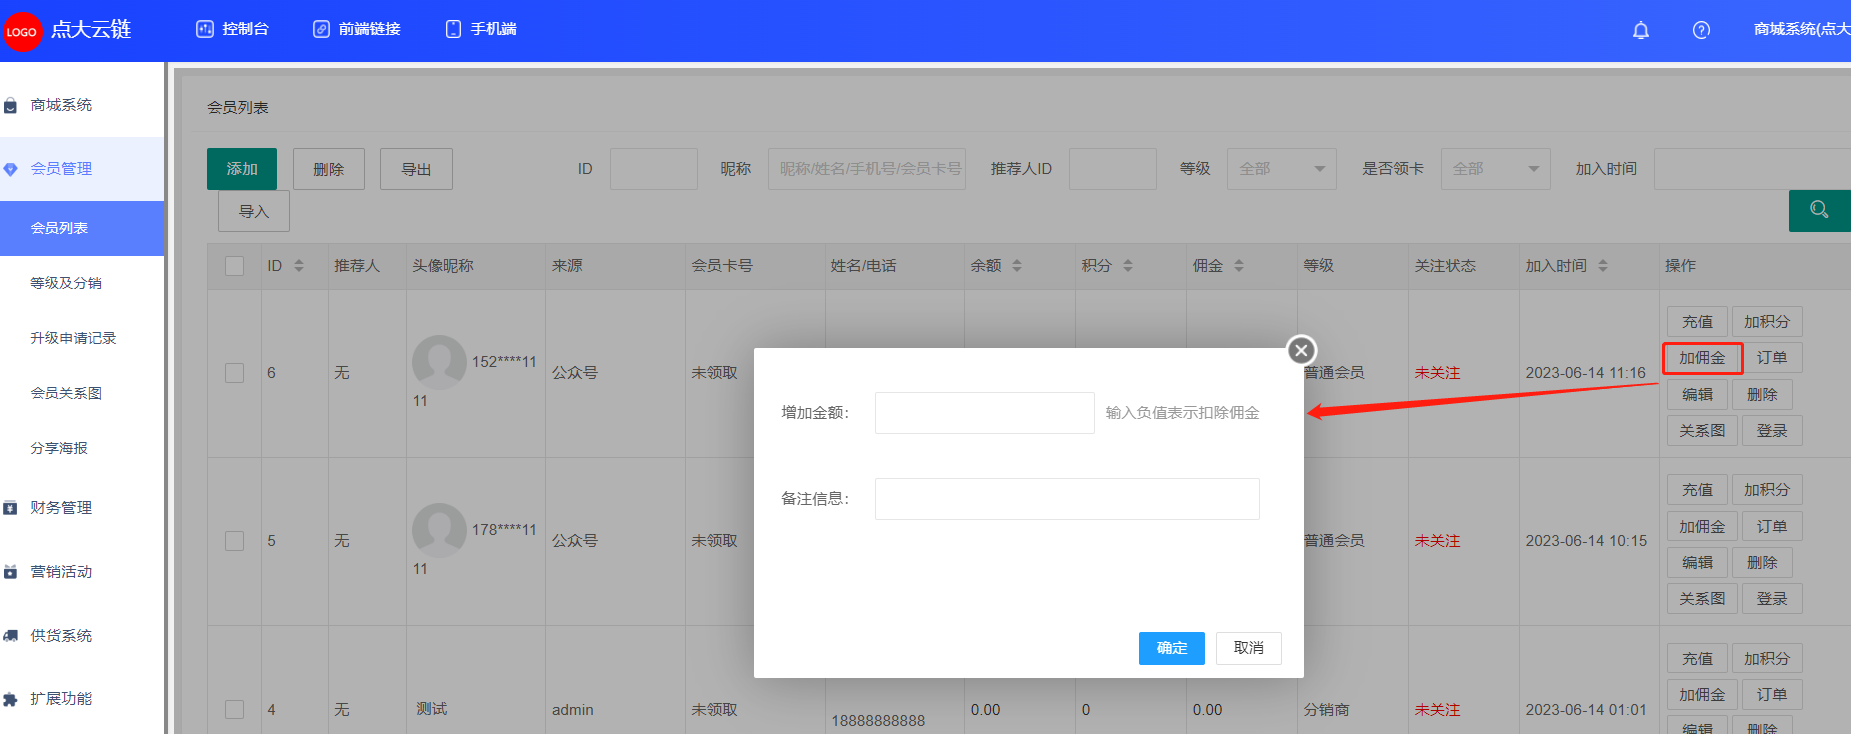Sort by 佣金 column arrows

click(x=1239, y=266)
